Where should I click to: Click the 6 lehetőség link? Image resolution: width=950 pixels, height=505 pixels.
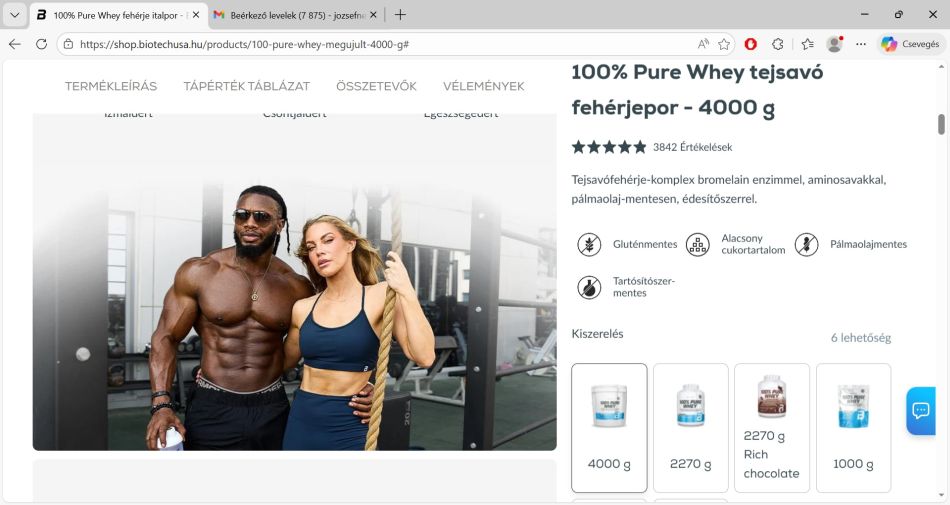pos(861,338)
